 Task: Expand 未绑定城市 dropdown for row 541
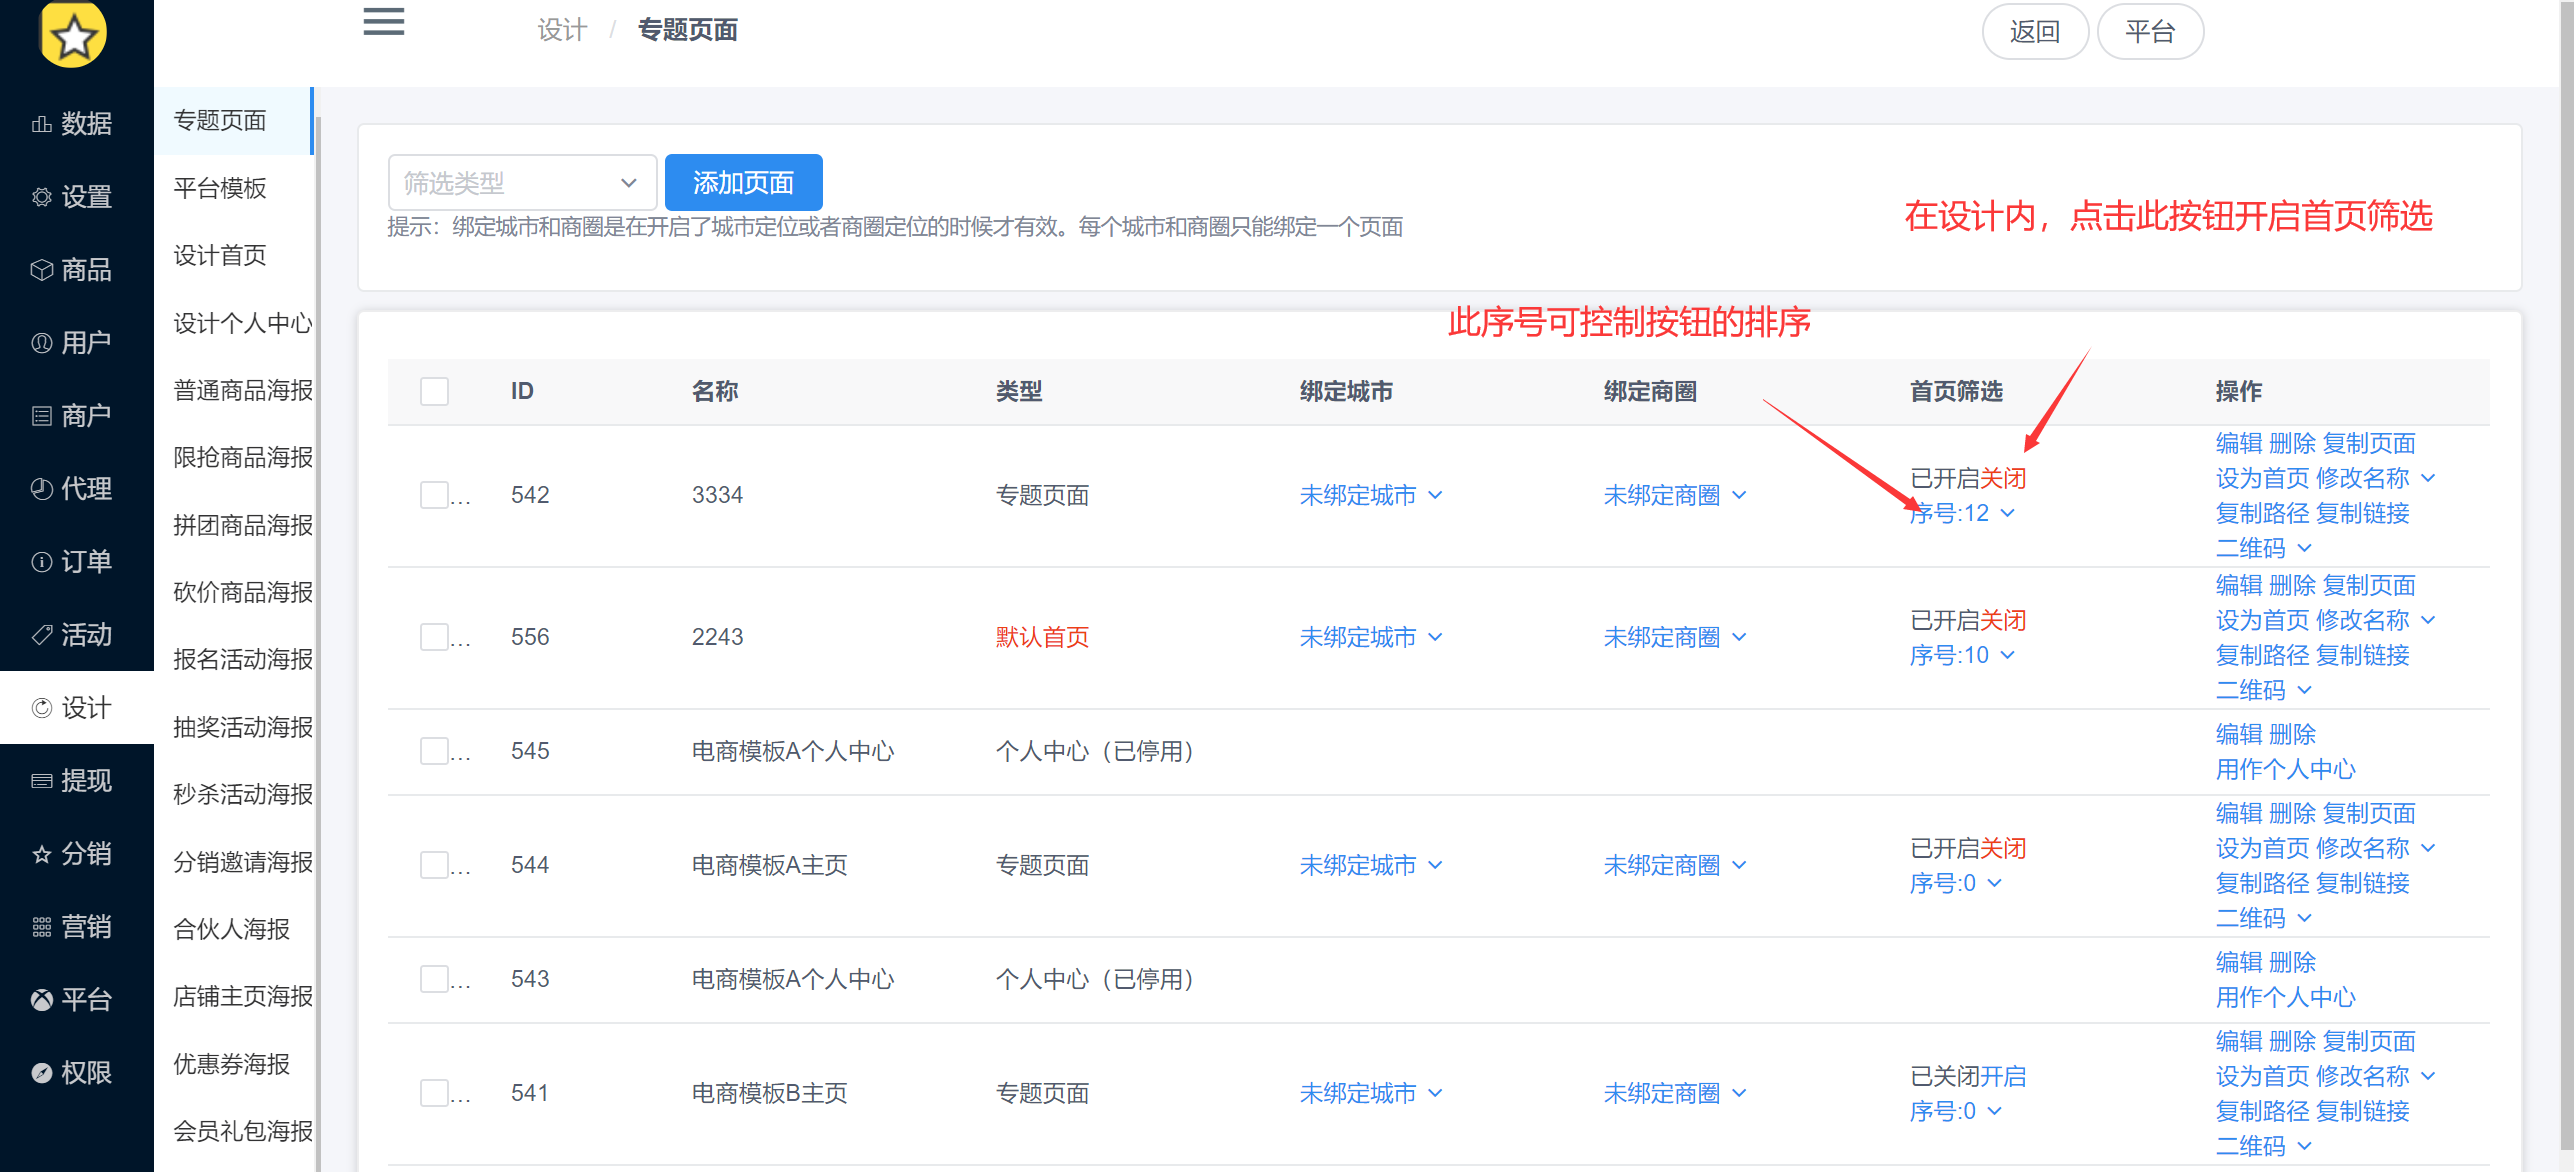[1371, 1093]
